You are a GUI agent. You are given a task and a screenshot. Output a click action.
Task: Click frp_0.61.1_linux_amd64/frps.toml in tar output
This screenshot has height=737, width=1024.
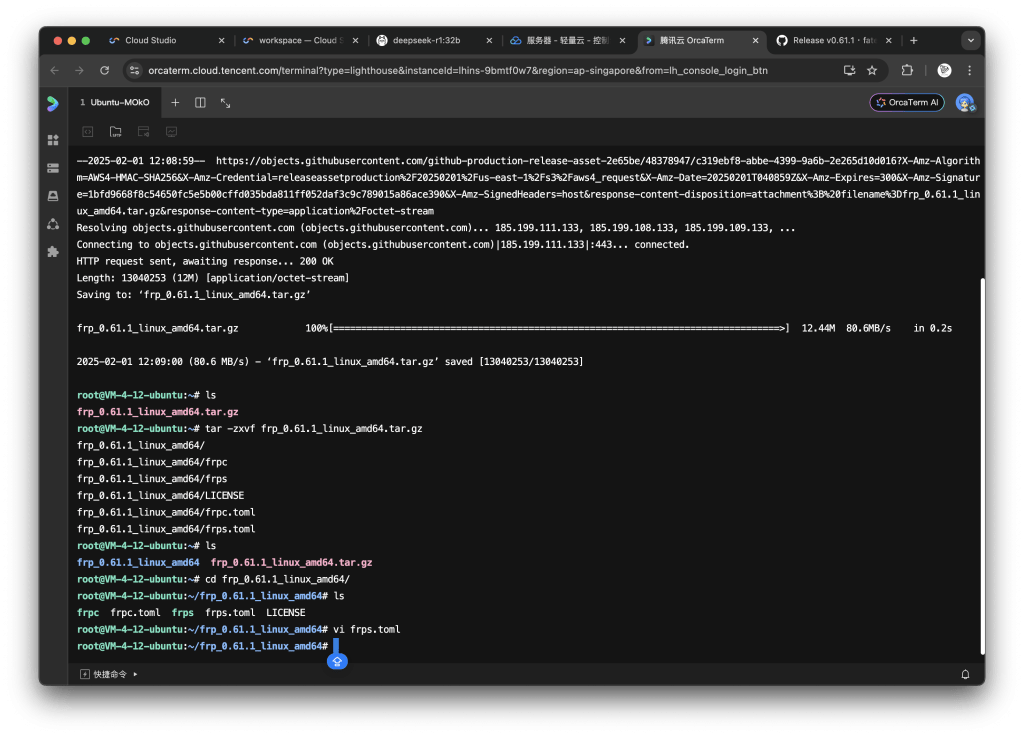tap(166, 529)
